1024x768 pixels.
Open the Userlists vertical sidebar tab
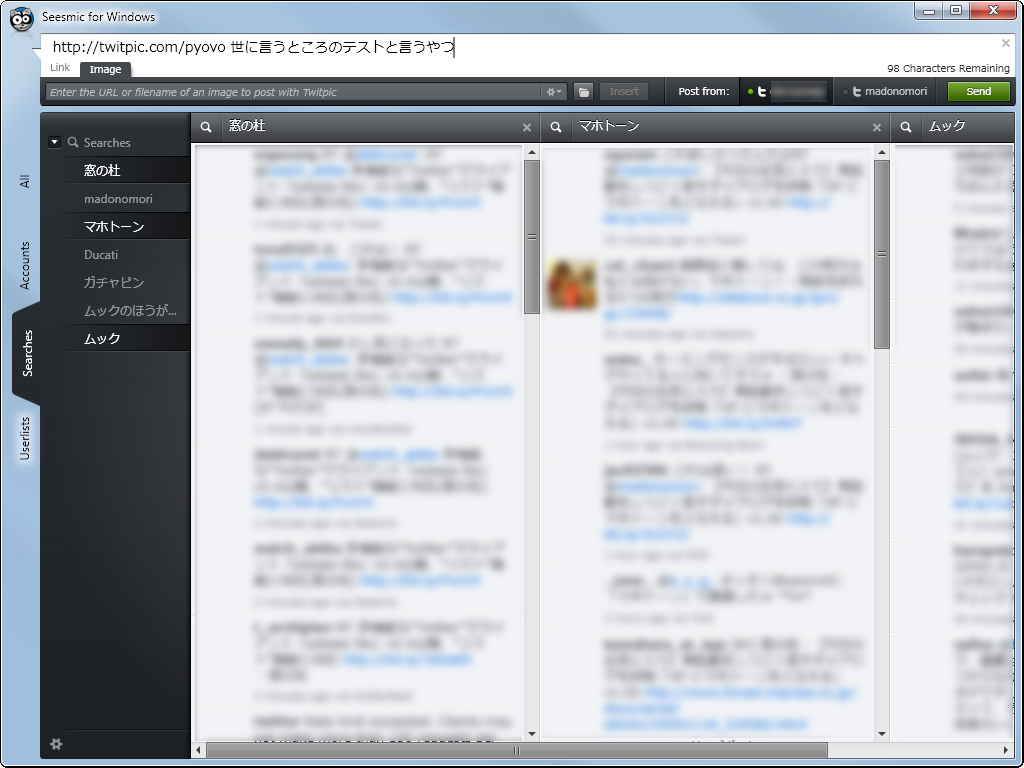coord(25,438)
